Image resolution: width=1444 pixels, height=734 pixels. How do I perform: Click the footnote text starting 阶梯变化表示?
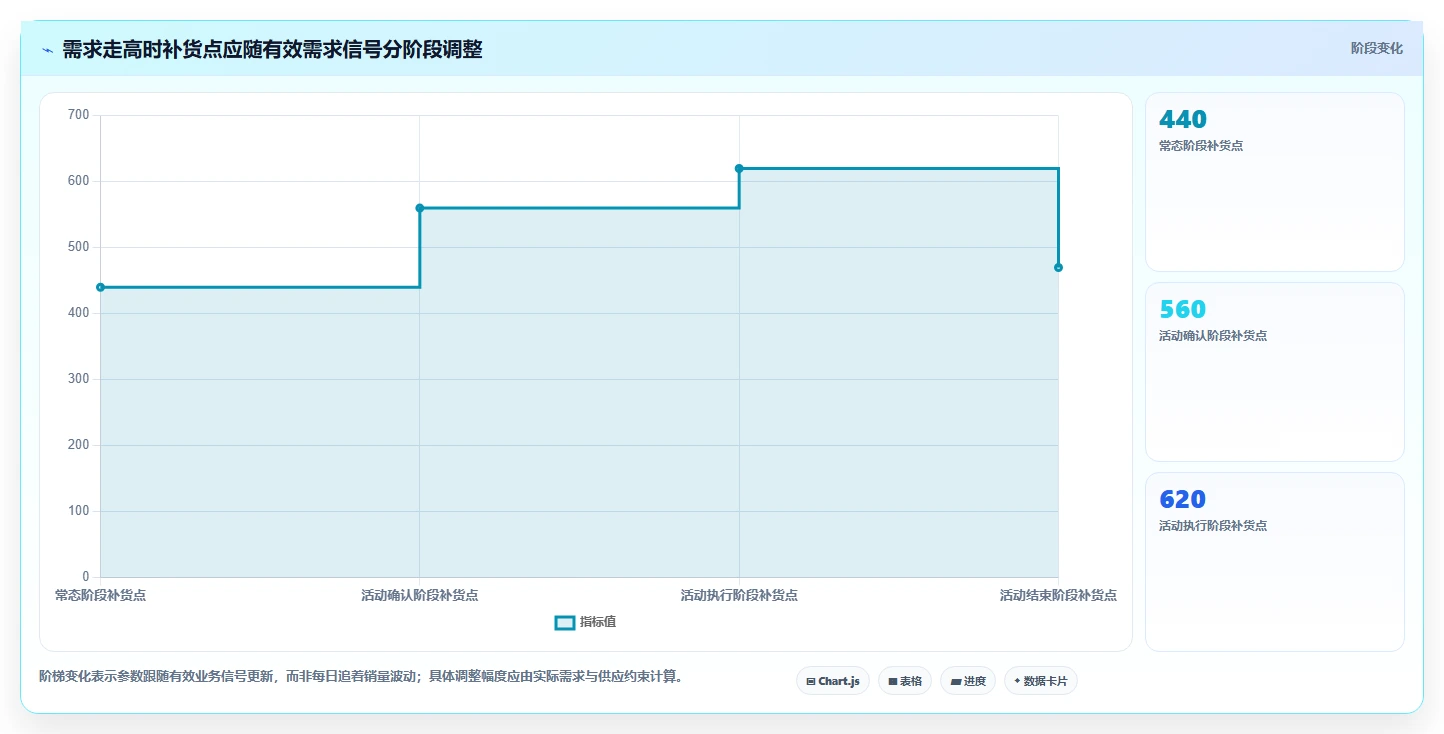[x=363, y=677]
